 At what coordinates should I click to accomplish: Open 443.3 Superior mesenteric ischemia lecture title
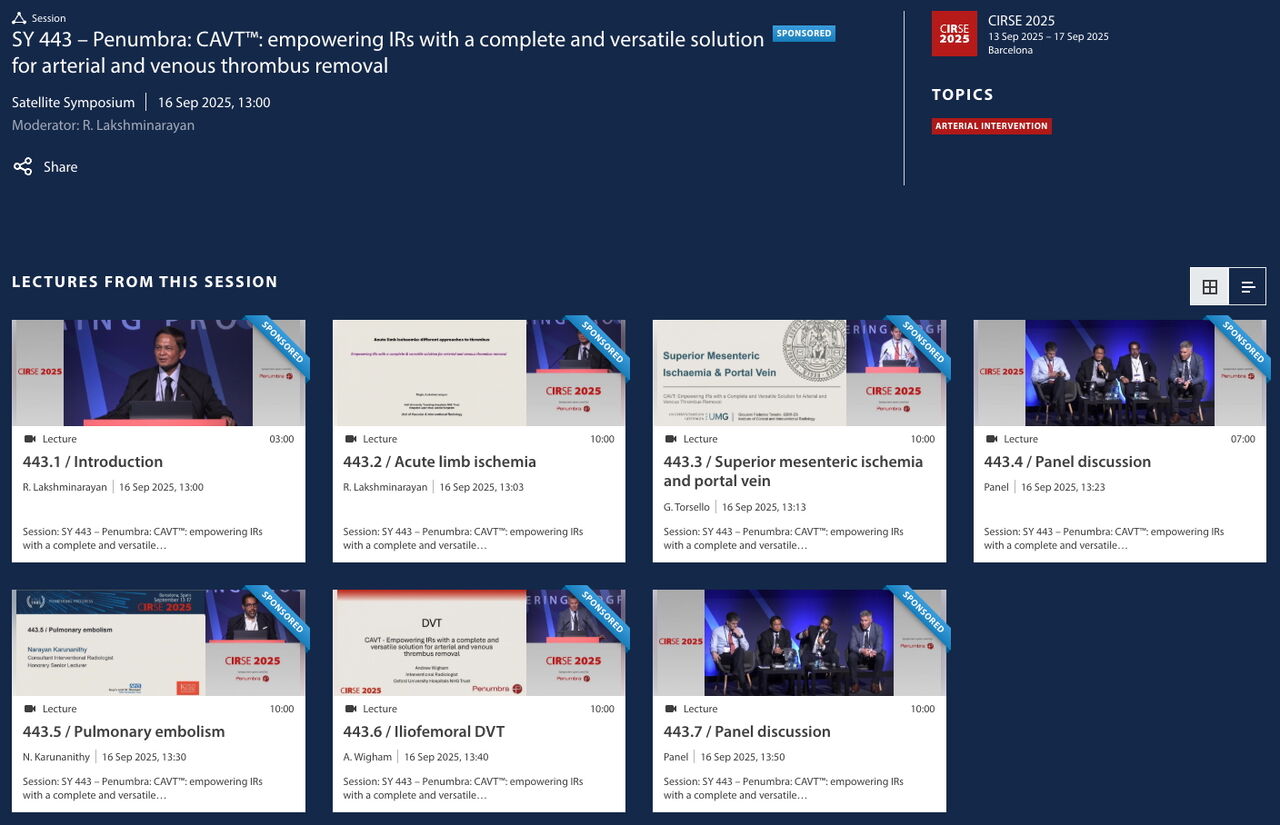tap(793, 471)
